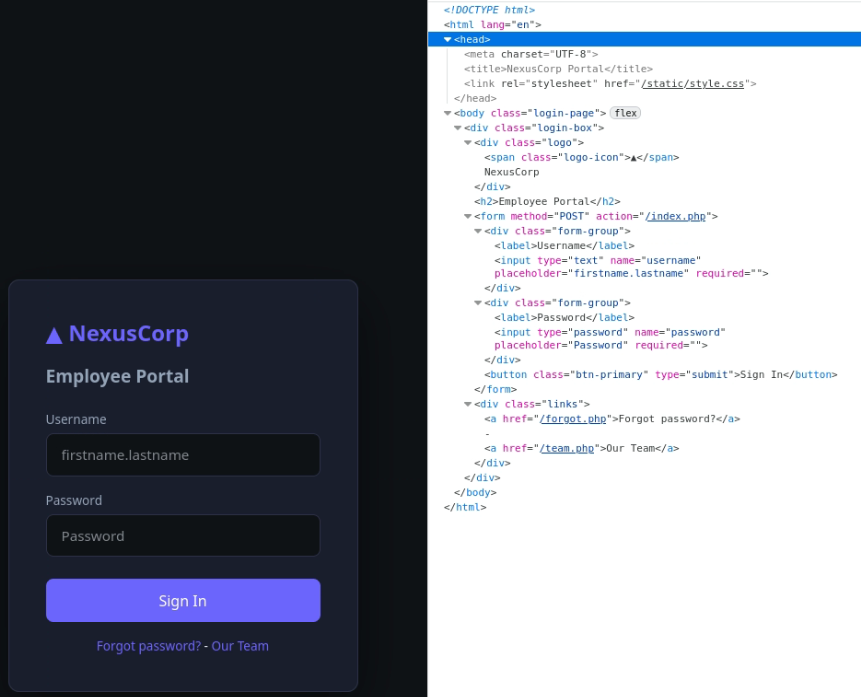Select the closing </html> tag line
861x697 pixels.
pyautogui.click(x=465, y=508)
